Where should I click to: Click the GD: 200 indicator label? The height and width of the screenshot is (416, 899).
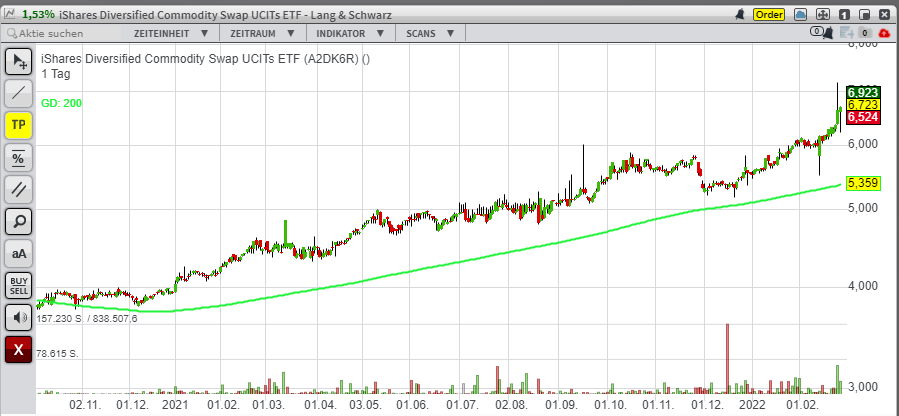click(61, 103)
